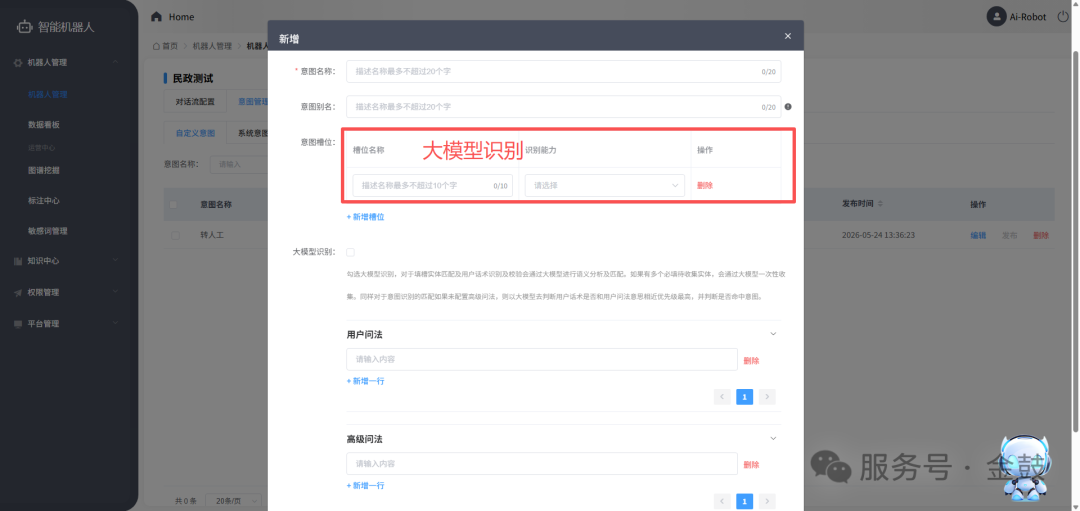
Task: Click the power logout icon
Action: point(1063,17)
